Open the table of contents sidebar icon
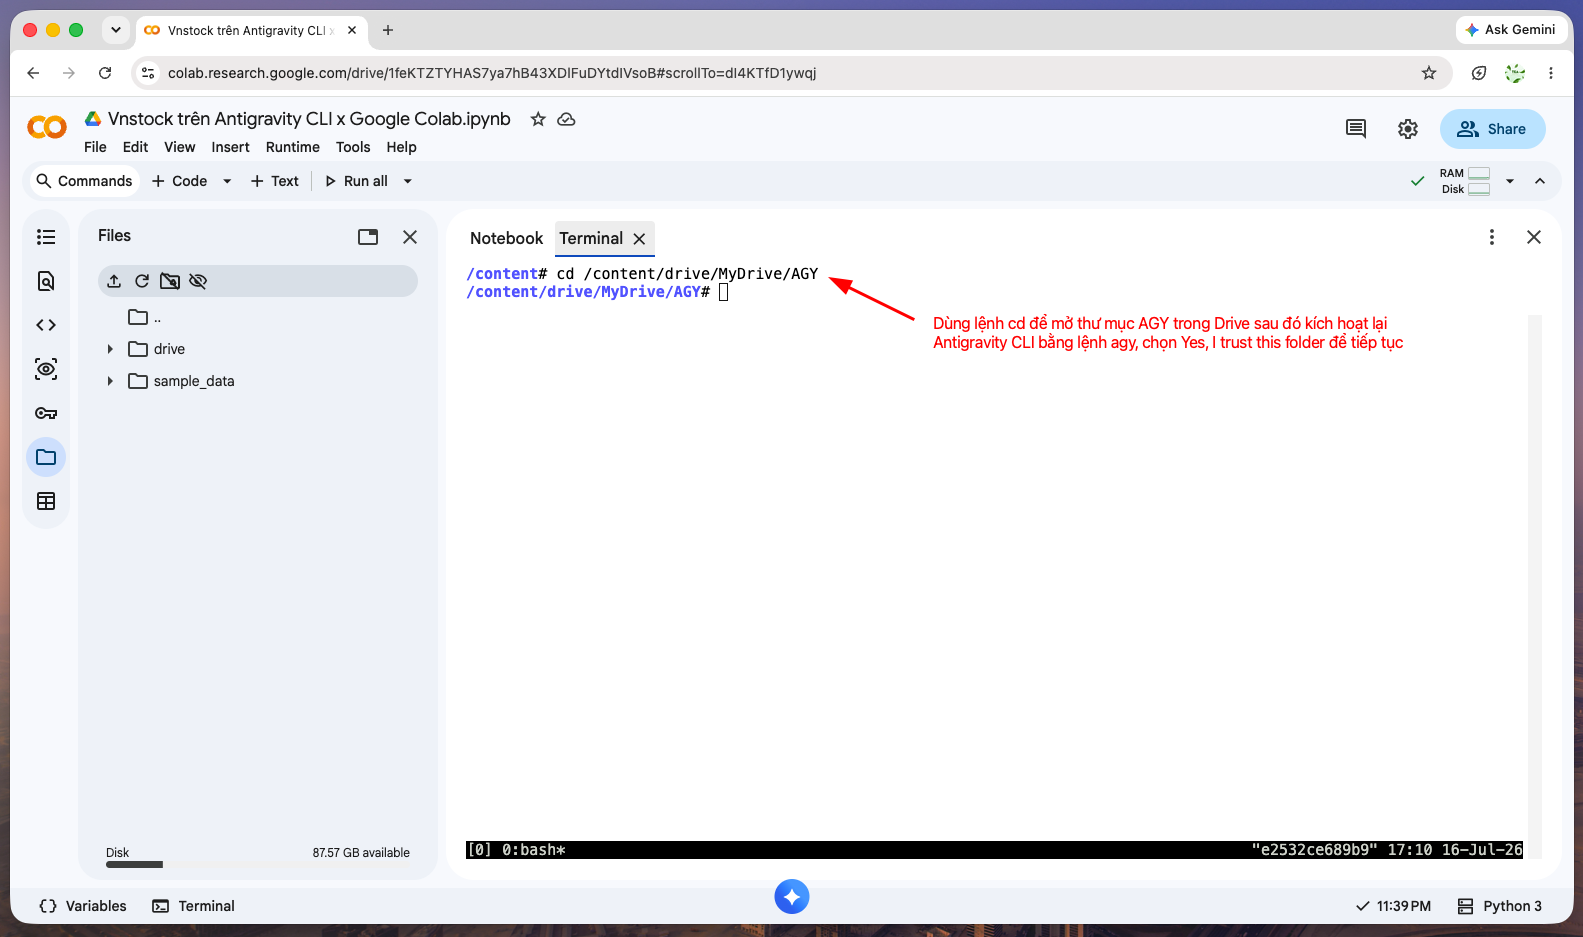This screenshot has height=937, width=1583. click(46, 237)
